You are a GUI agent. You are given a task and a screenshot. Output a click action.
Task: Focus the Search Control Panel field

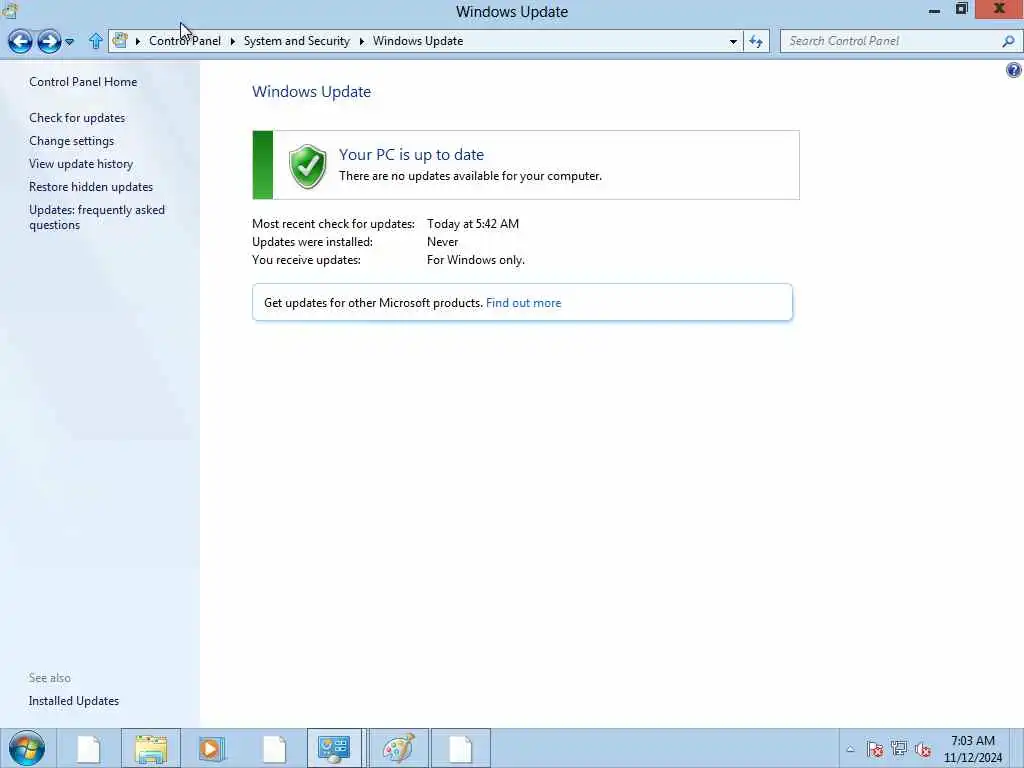coord(891,41)
